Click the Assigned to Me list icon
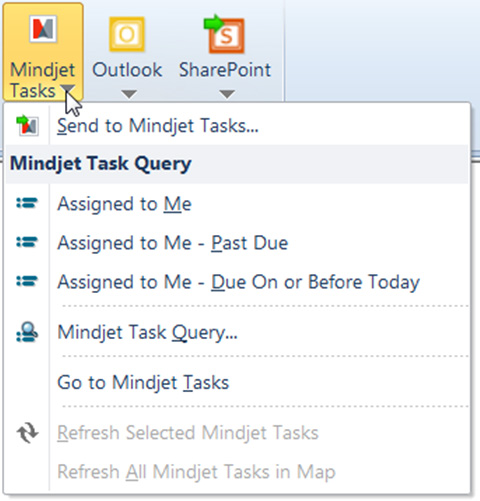Viewport: 480px width, 501px height. coord(27,203)
